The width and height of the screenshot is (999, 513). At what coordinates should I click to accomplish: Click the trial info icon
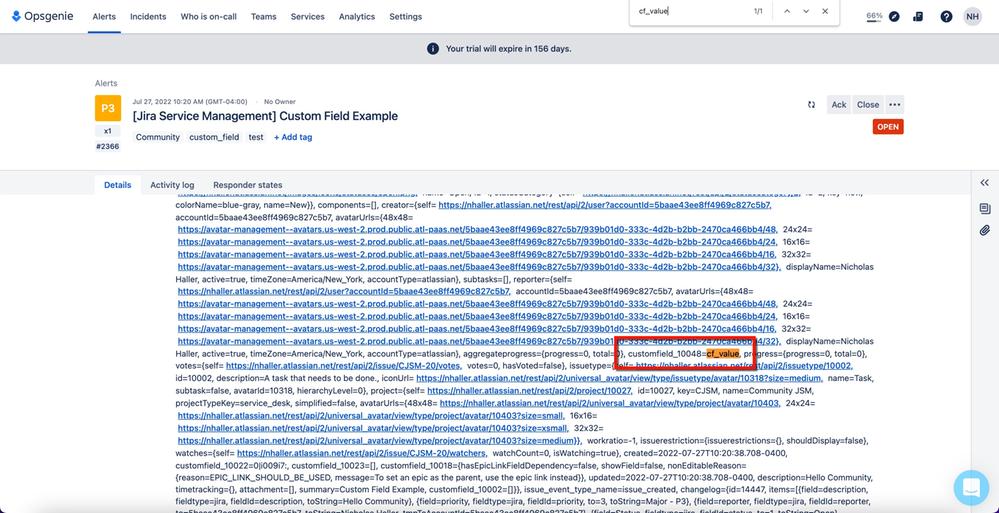433,48
